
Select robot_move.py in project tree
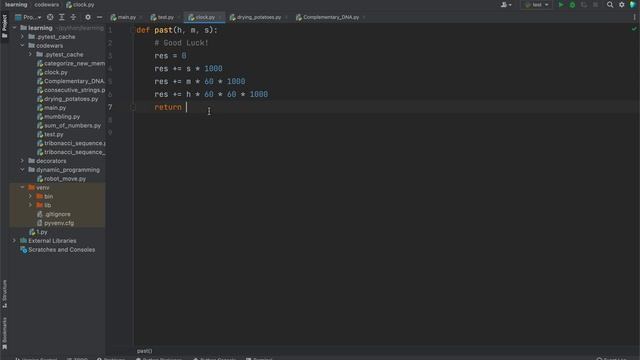pos(62,179)
